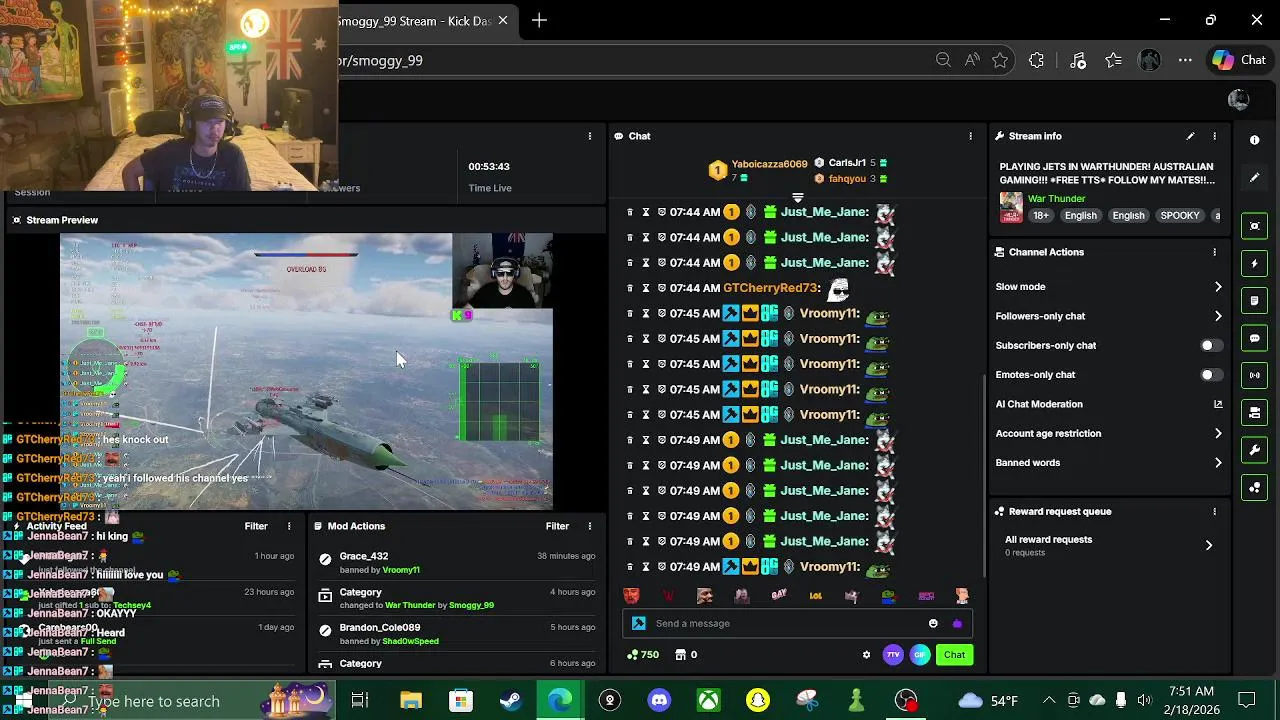Click the 18+ stream tag
This screenshot has width=1280, height=720.
coord(1040,215)
